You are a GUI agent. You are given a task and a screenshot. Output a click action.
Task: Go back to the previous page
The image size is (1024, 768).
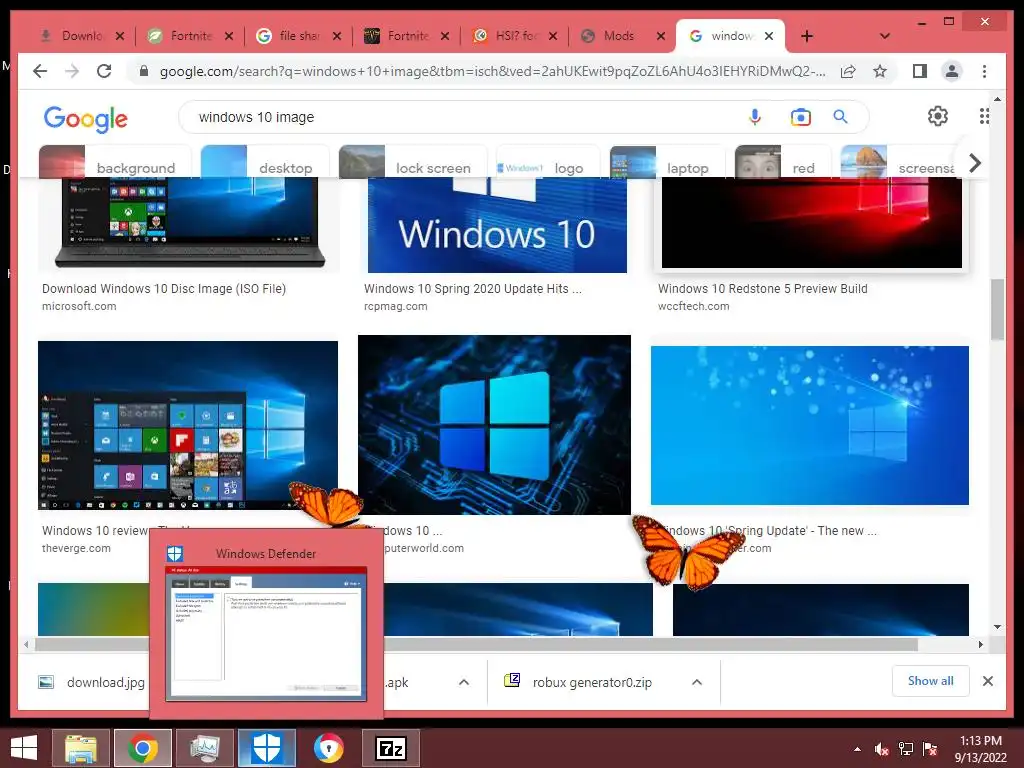[40, 71]
